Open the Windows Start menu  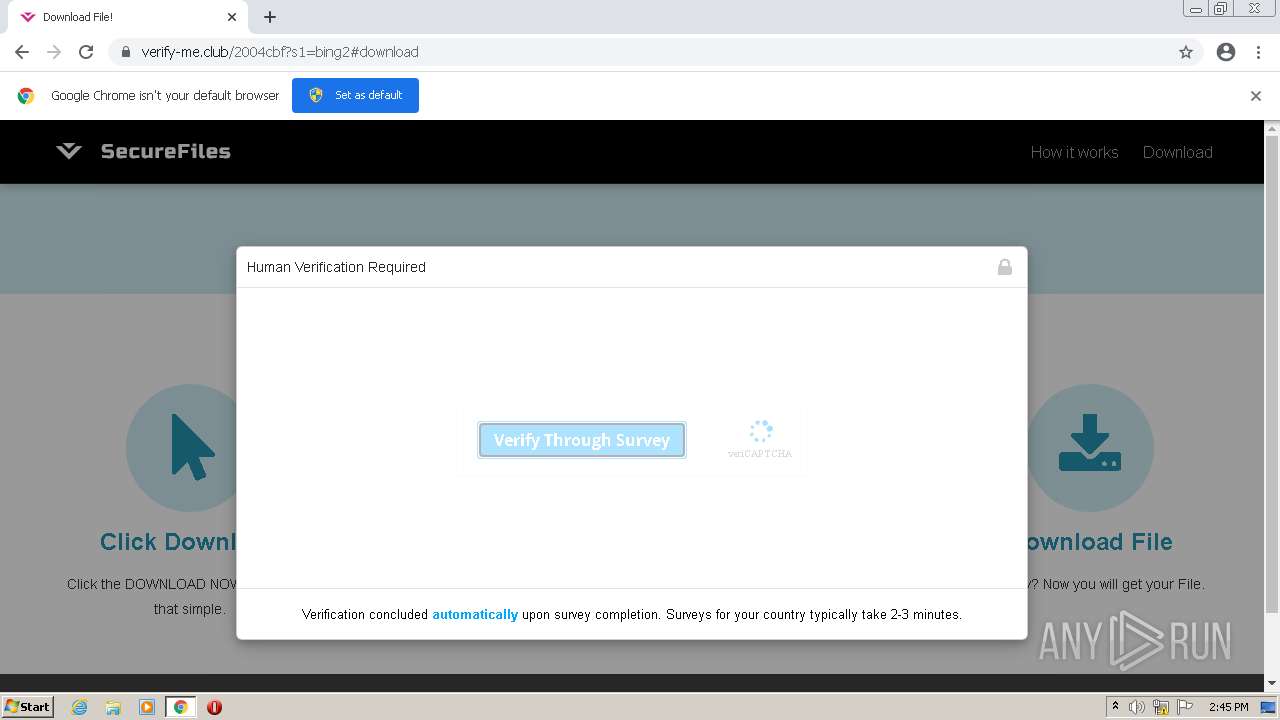point(27,707)
